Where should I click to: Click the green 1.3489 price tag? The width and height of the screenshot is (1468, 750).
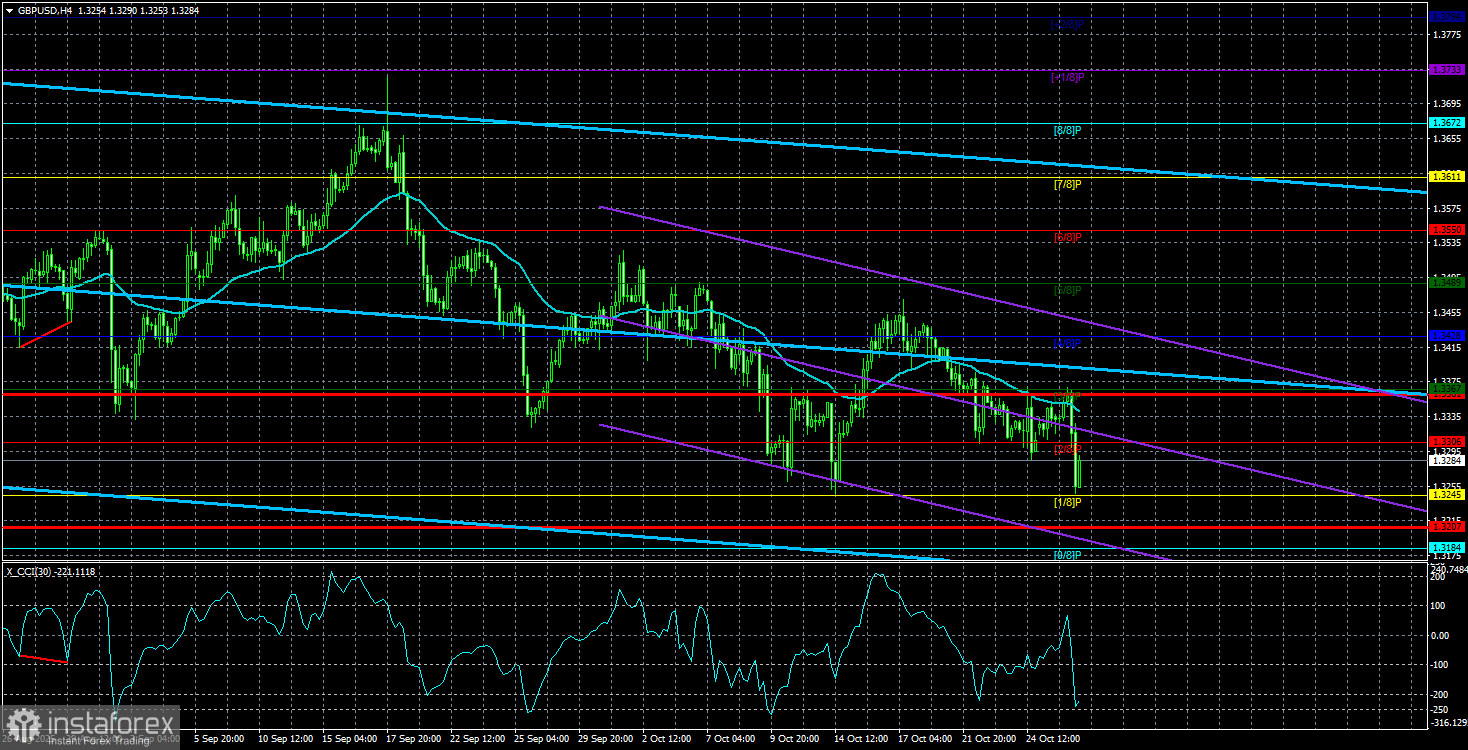1445,283
